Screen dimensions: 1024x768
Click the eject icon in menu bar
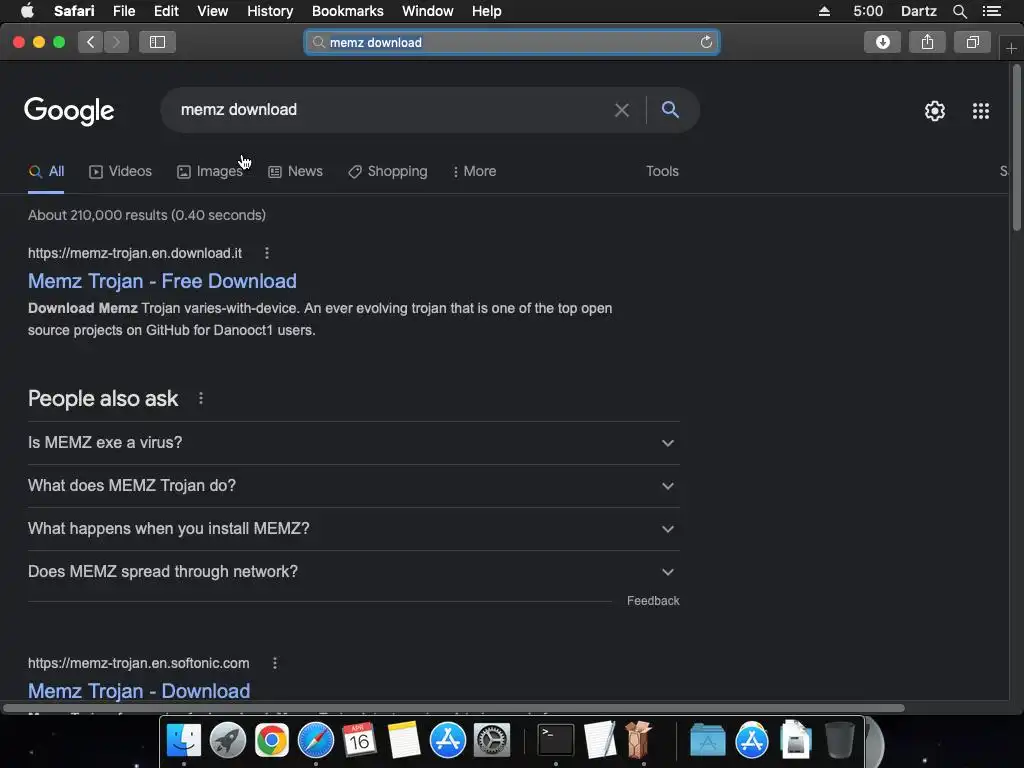coord(824,11)
